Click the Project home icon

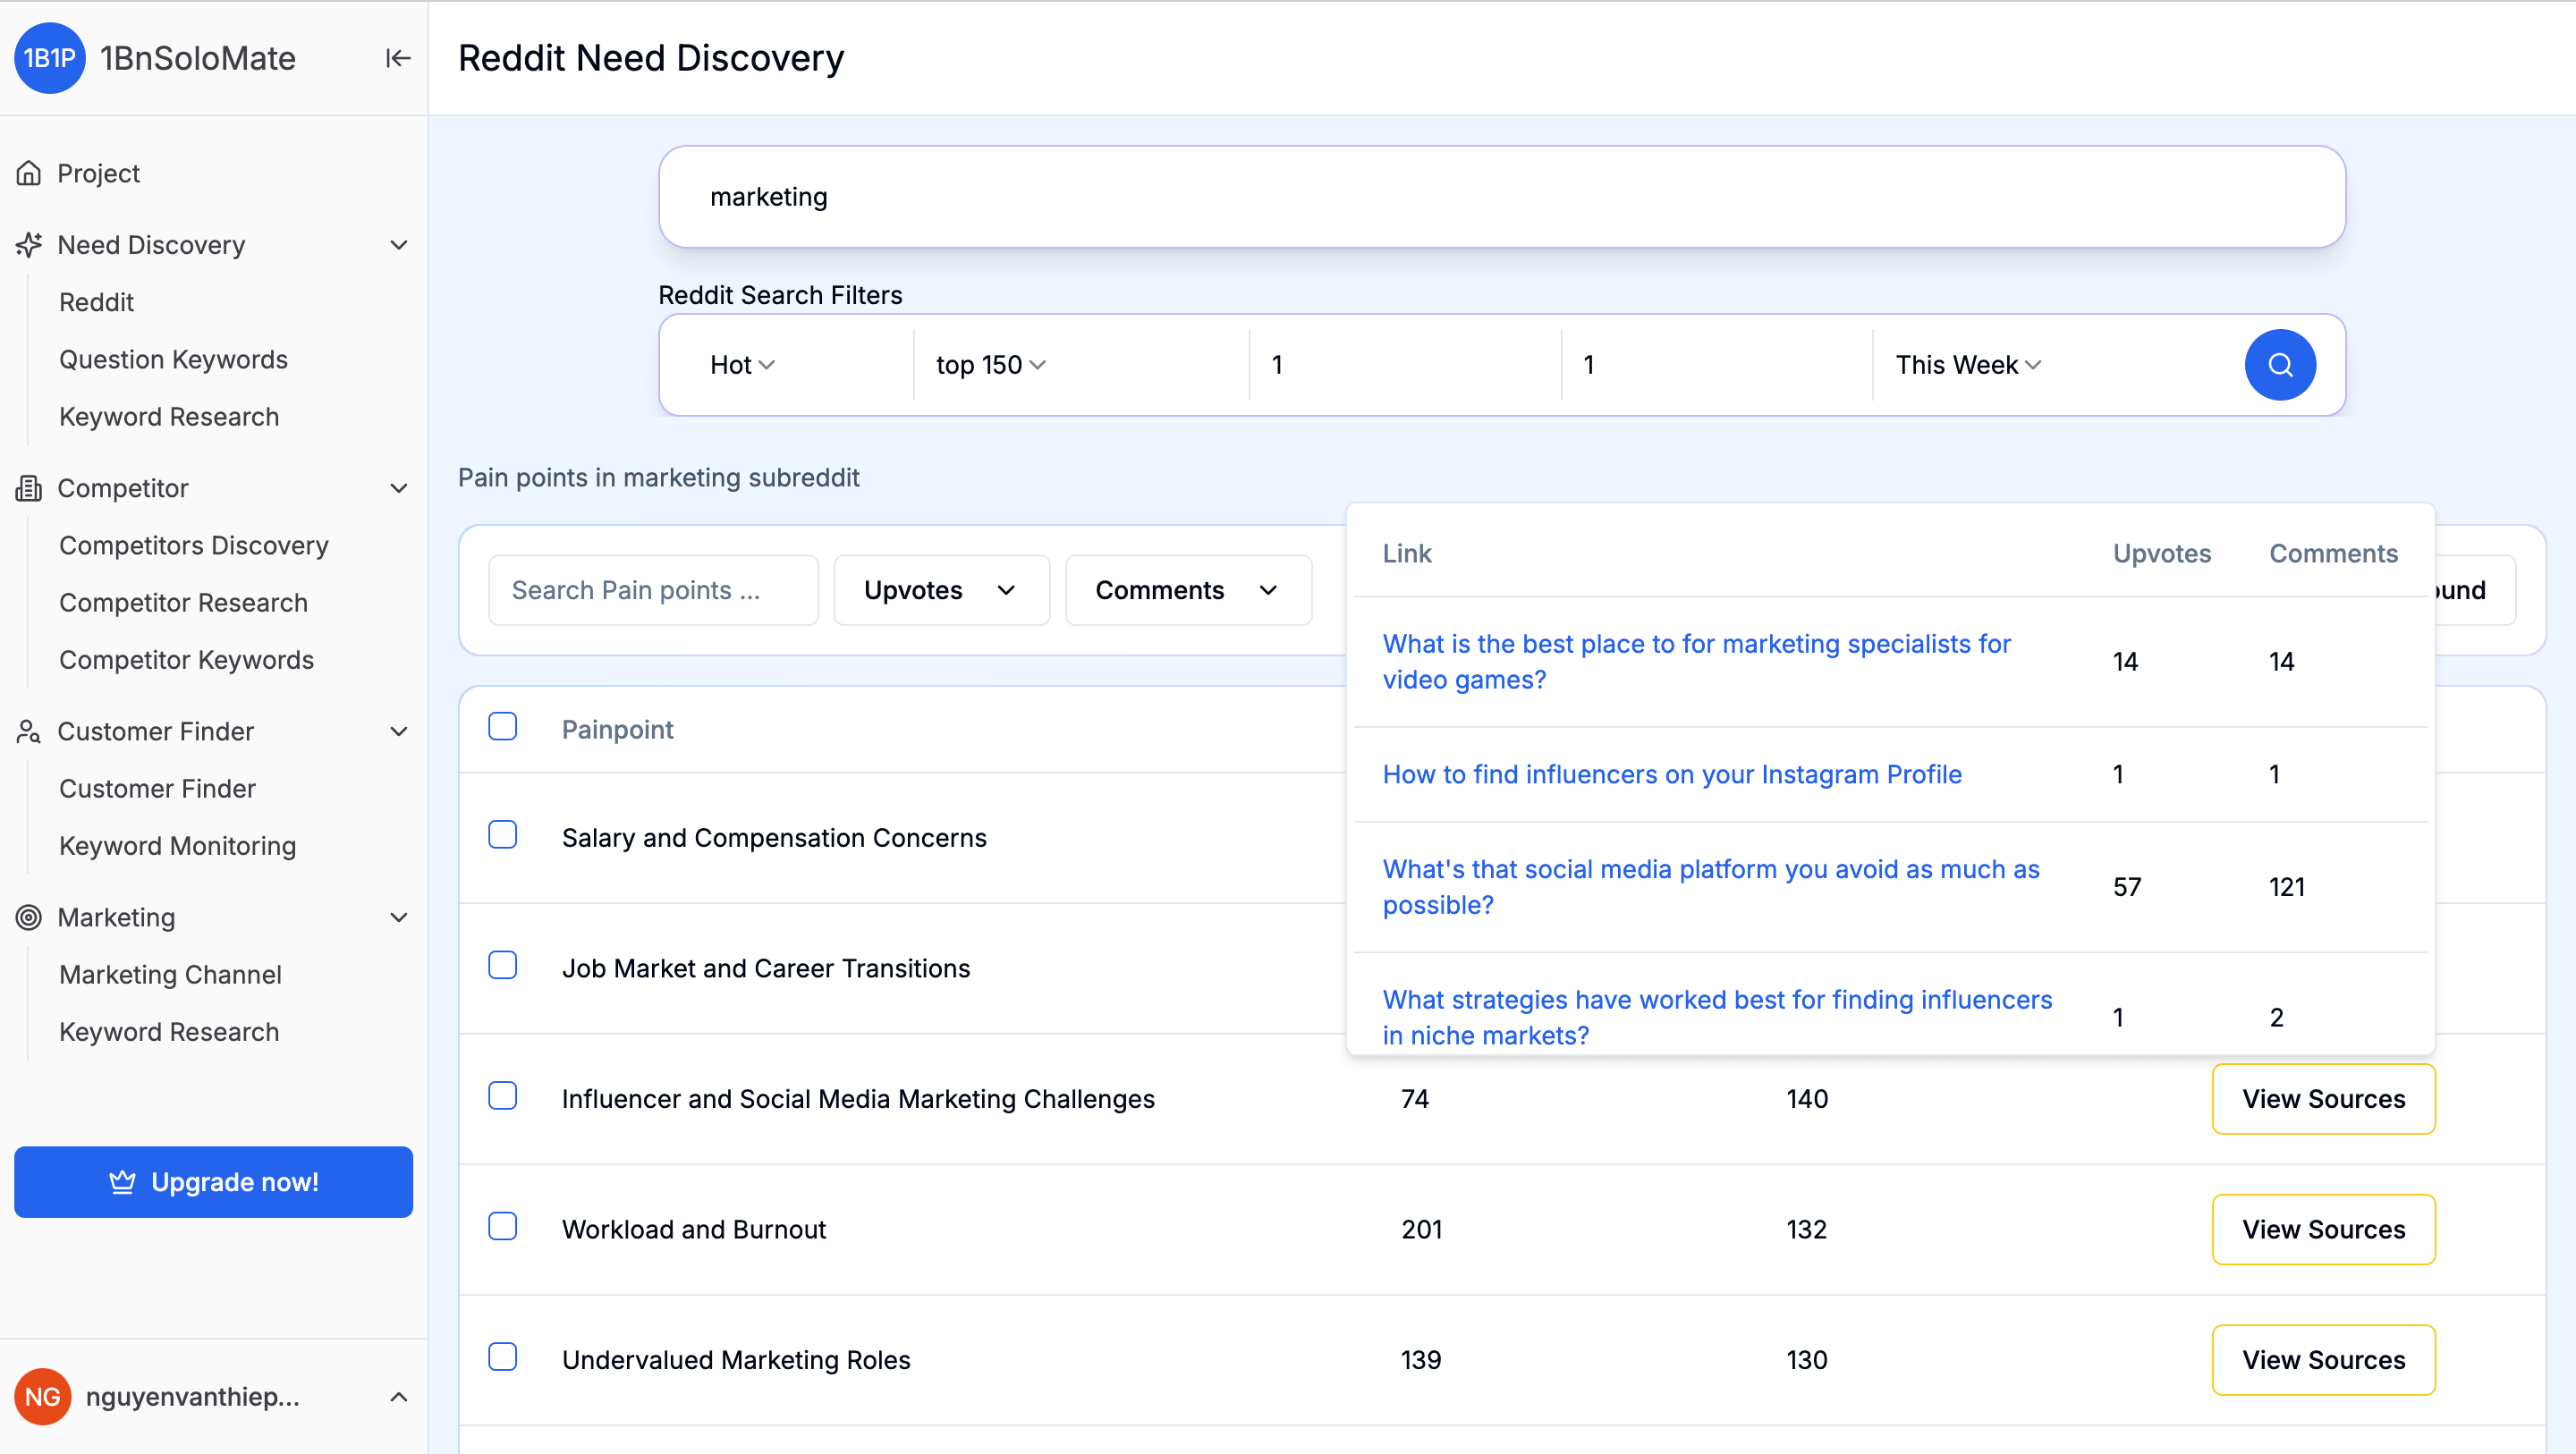[x=29, y=173]
